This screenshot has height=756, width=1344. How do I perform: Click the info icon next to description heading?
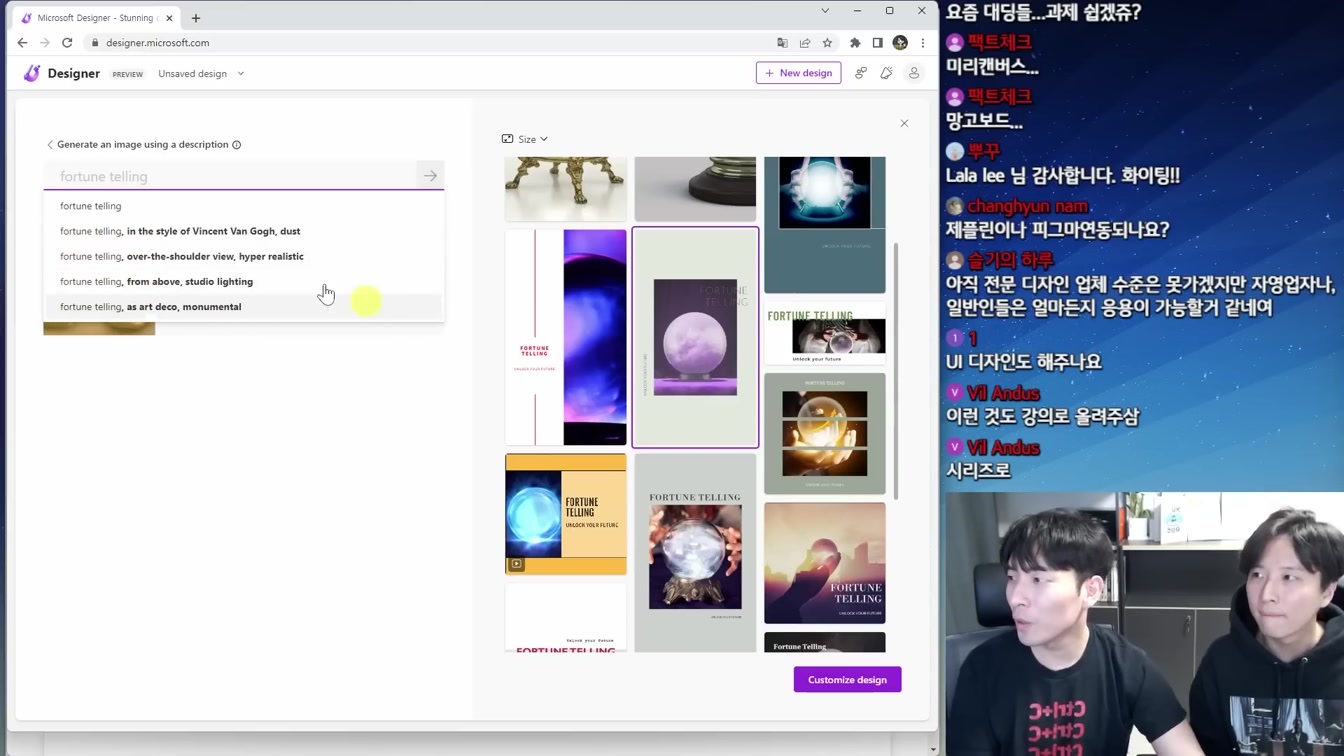coord(237,145)
